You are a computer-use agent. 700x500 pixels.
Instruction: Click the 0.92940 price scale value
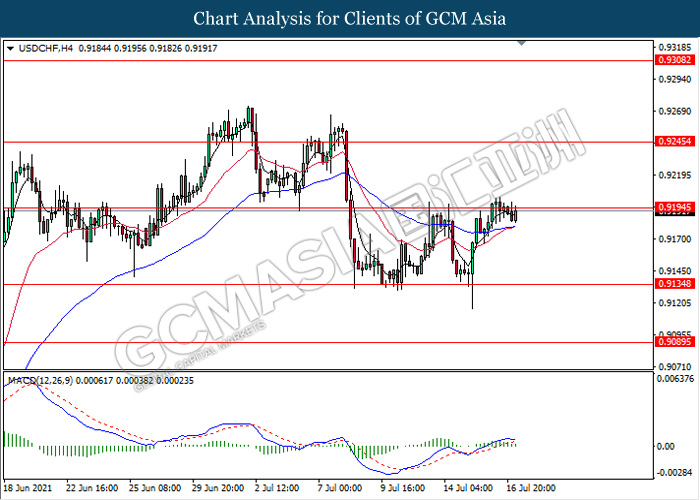677,79
